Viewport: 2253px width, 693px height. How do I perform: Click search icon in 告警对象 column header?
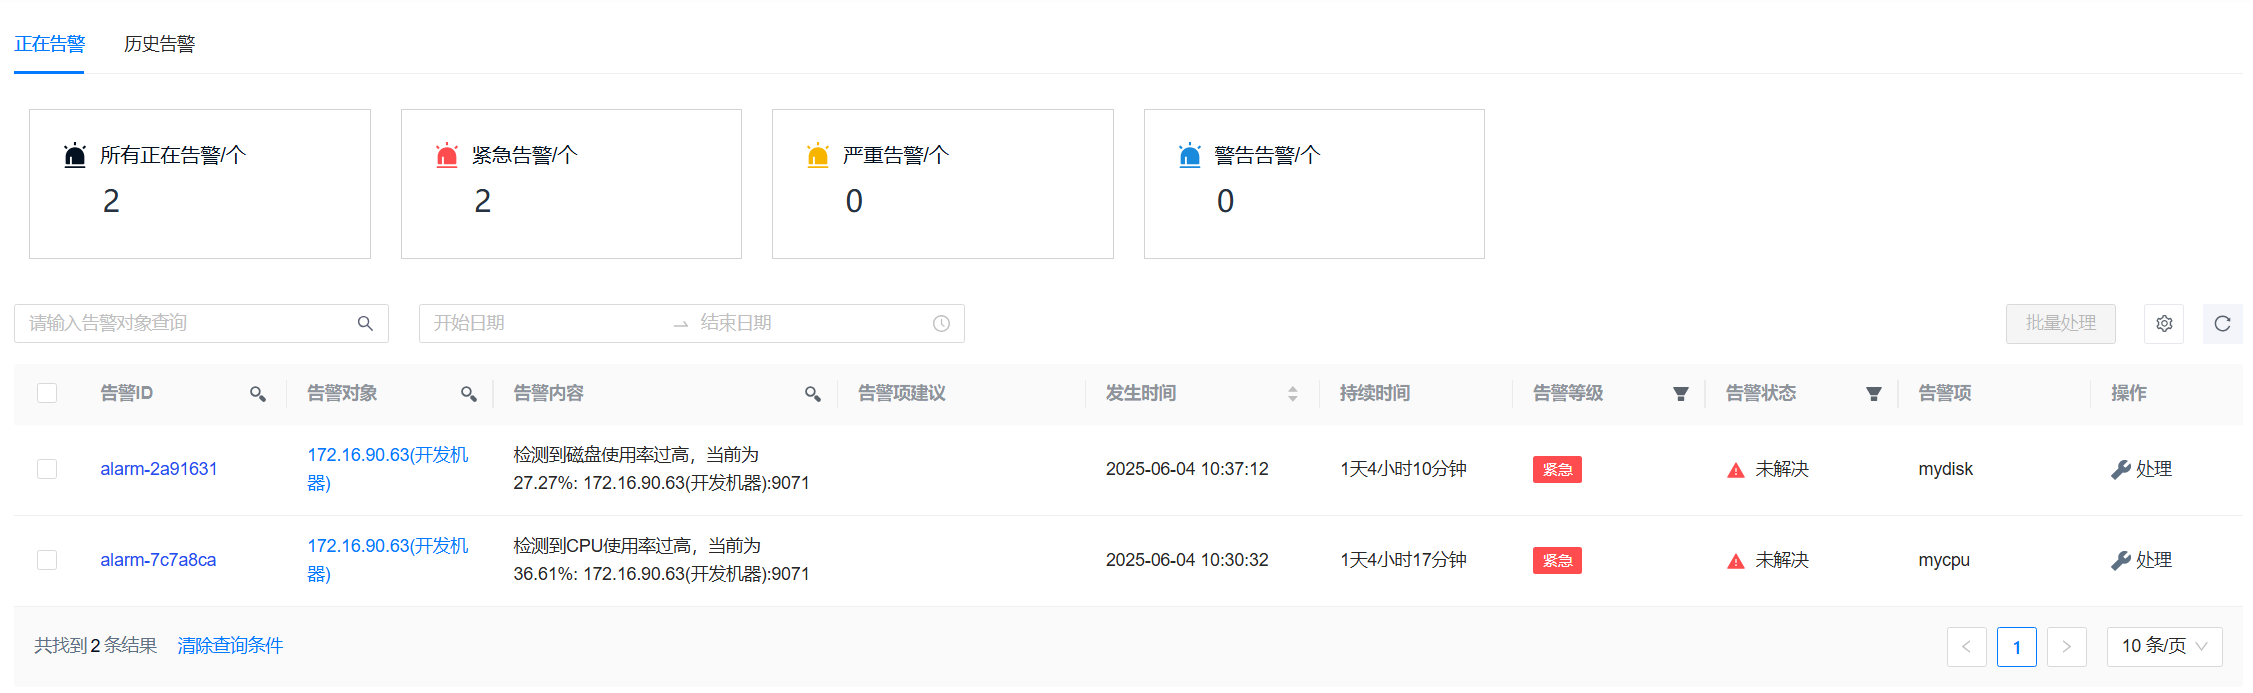pyautogui.click(x=468, y=394)
